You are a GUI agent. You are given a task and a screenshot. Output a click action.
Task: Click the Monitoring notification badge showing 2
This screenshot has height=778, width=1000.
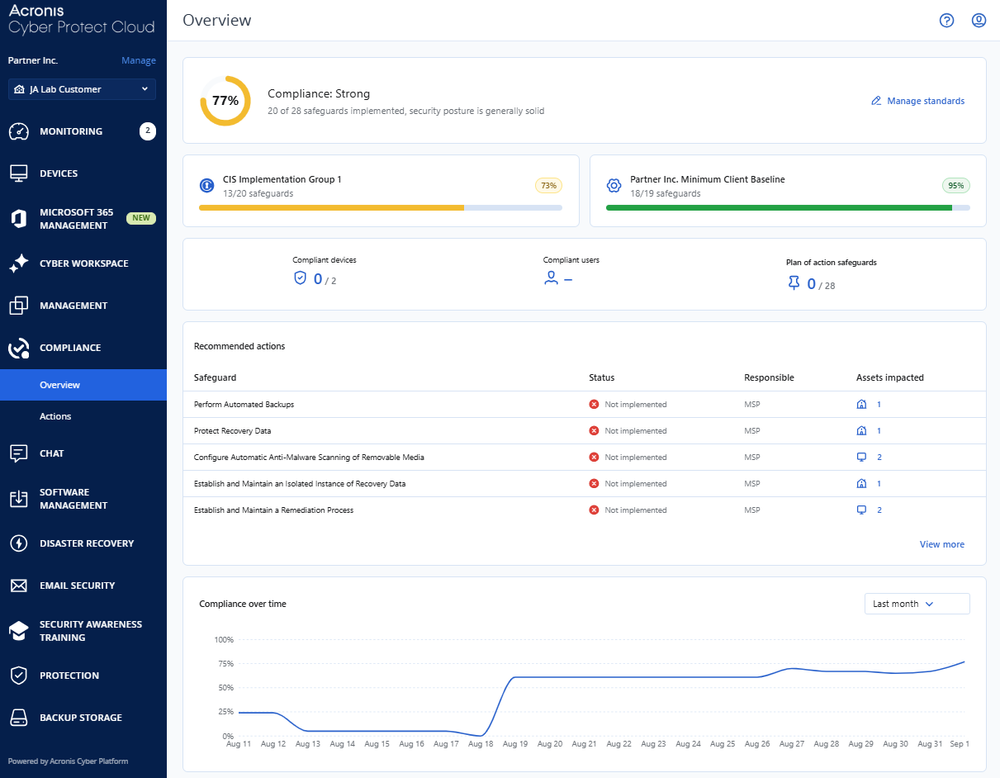(x=147, y=131)
